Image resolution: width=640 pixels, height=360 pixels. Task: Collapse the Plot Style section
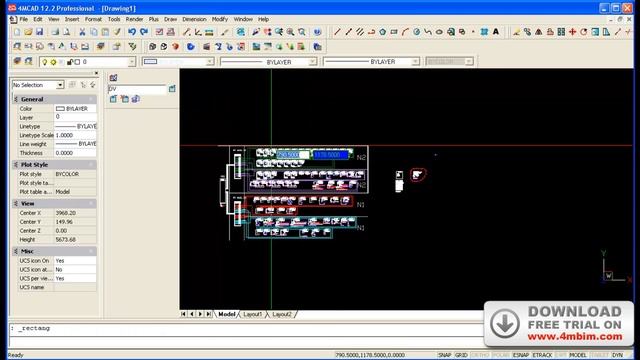pos(16,164)
